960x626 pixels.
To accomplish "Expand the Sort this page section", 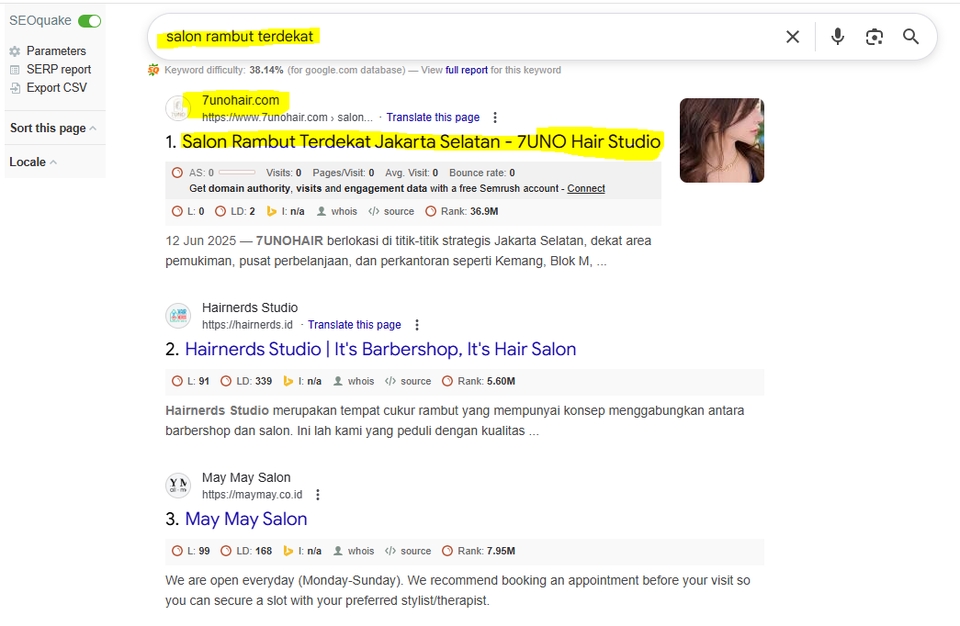I will point(53,128).
